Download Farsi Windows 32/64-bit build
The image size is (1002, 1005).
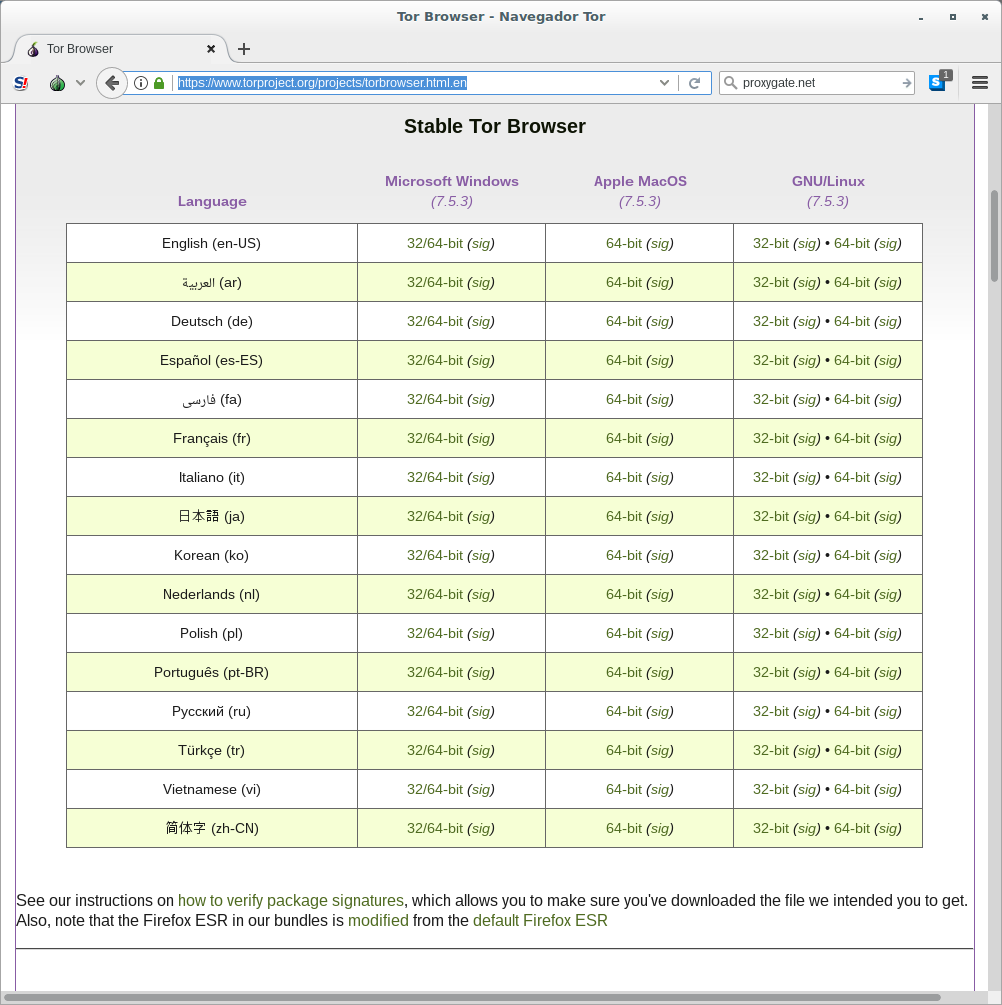pyautogui.click(x=435, y=400)
